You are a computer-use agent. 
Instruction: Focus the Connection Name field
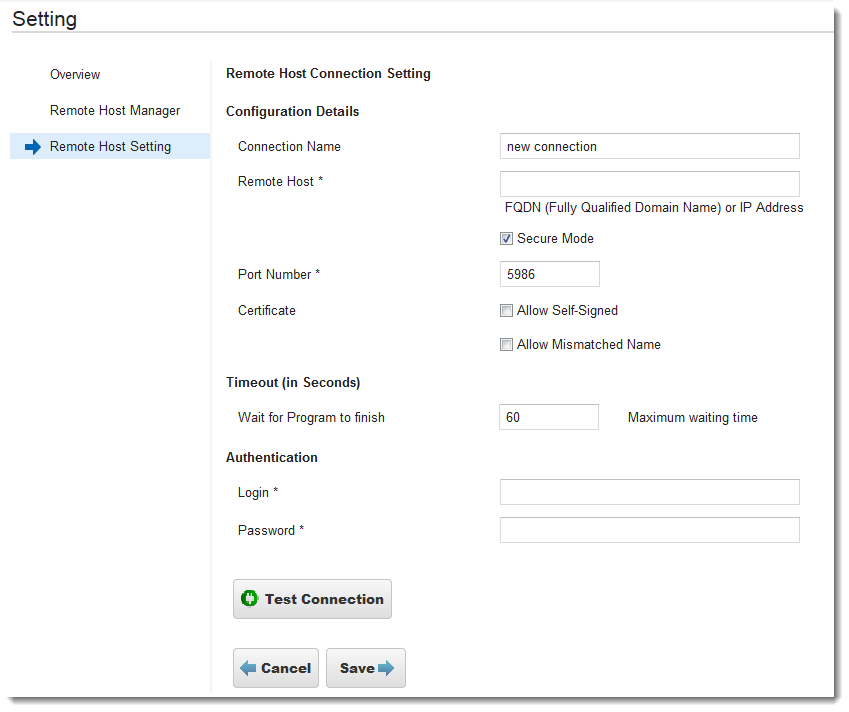pyautogui.click(x=650, y=146)
